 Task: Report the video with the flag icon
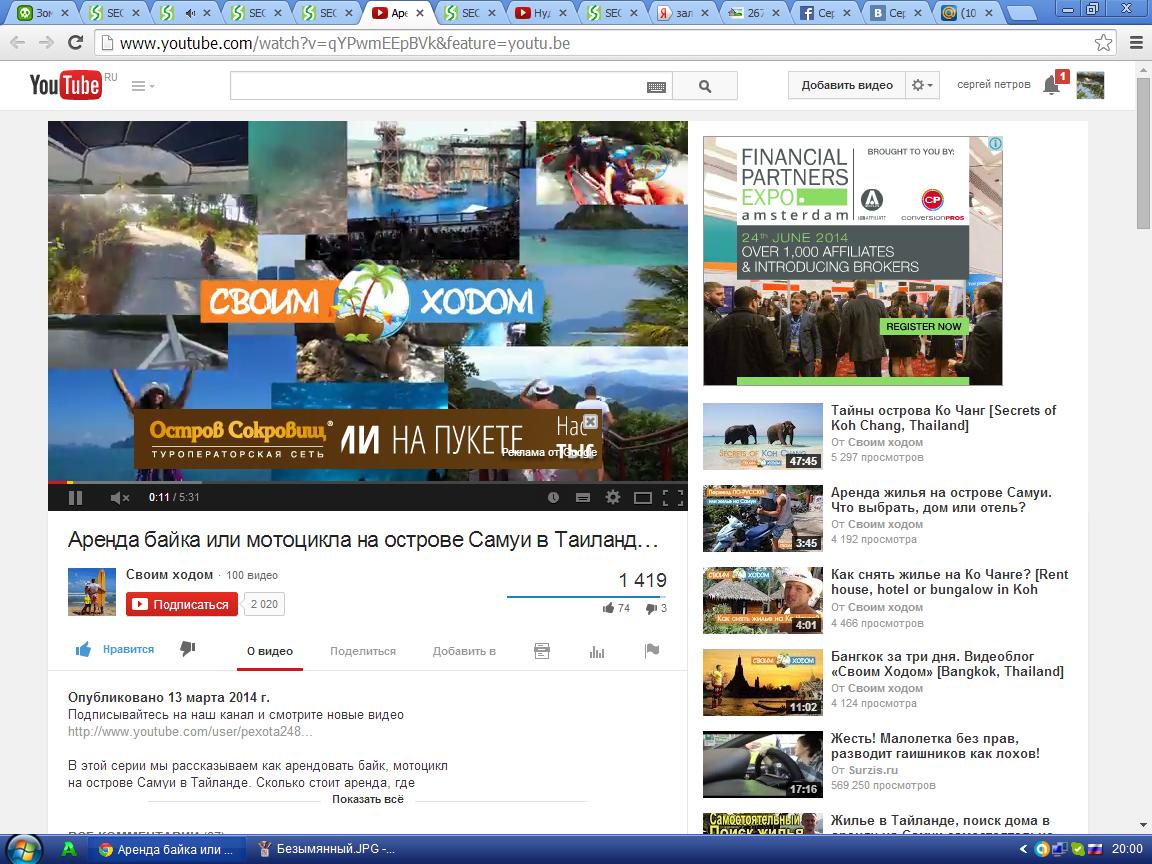[652, 650]
